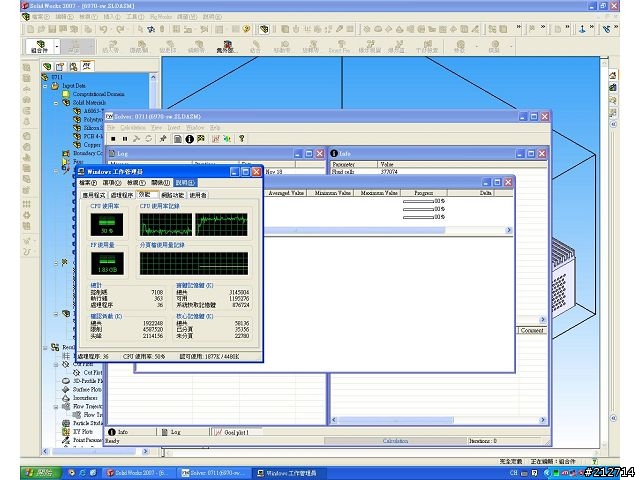Click horizontal scrollbar in the Info window
Screen dimensions: 640x480
(x=396, y=420)
